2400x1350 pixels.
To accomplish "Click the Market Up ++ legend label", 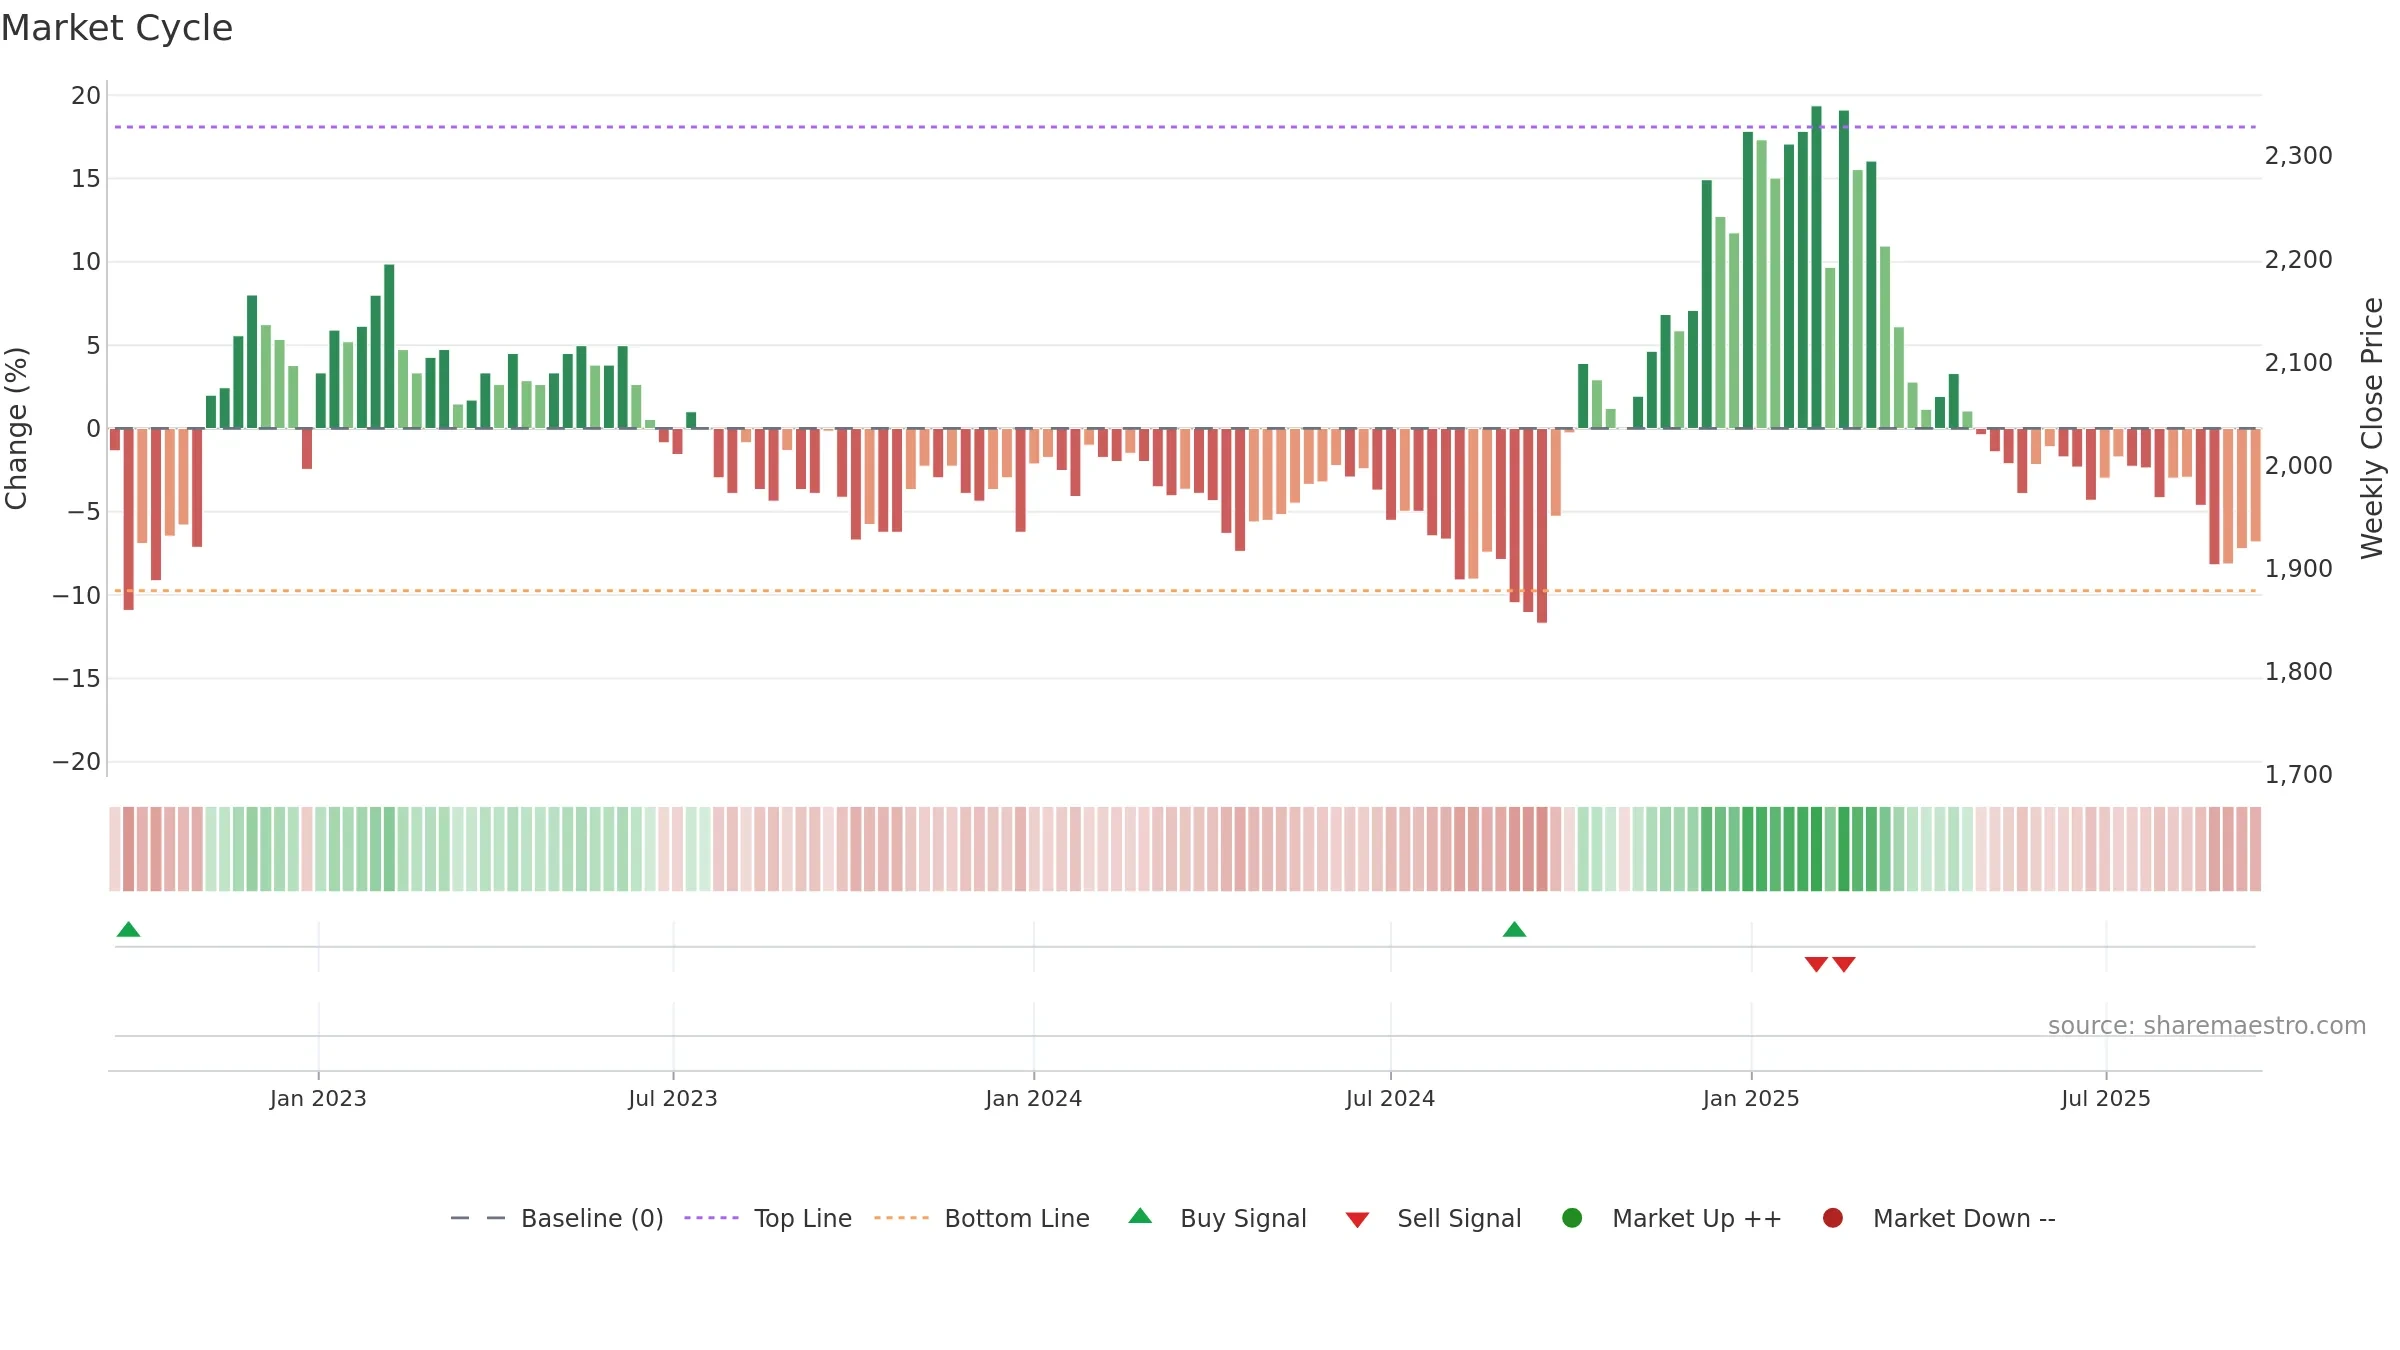I will 1697,1218.
